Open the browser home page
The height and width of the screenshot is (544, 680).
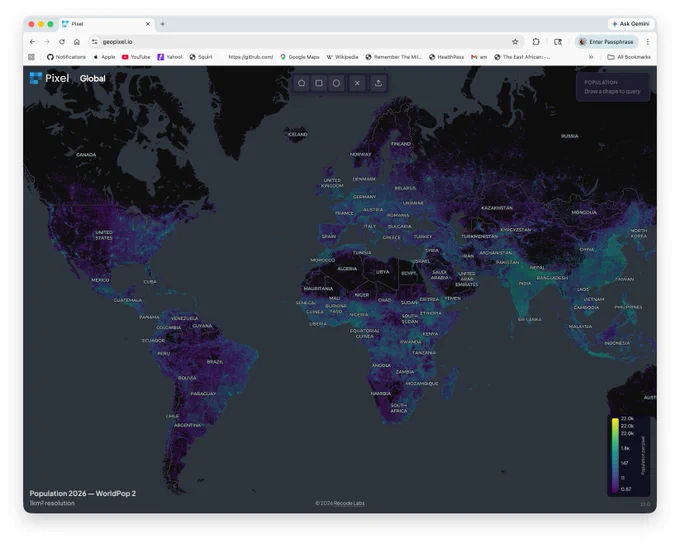tap(77, 42)
